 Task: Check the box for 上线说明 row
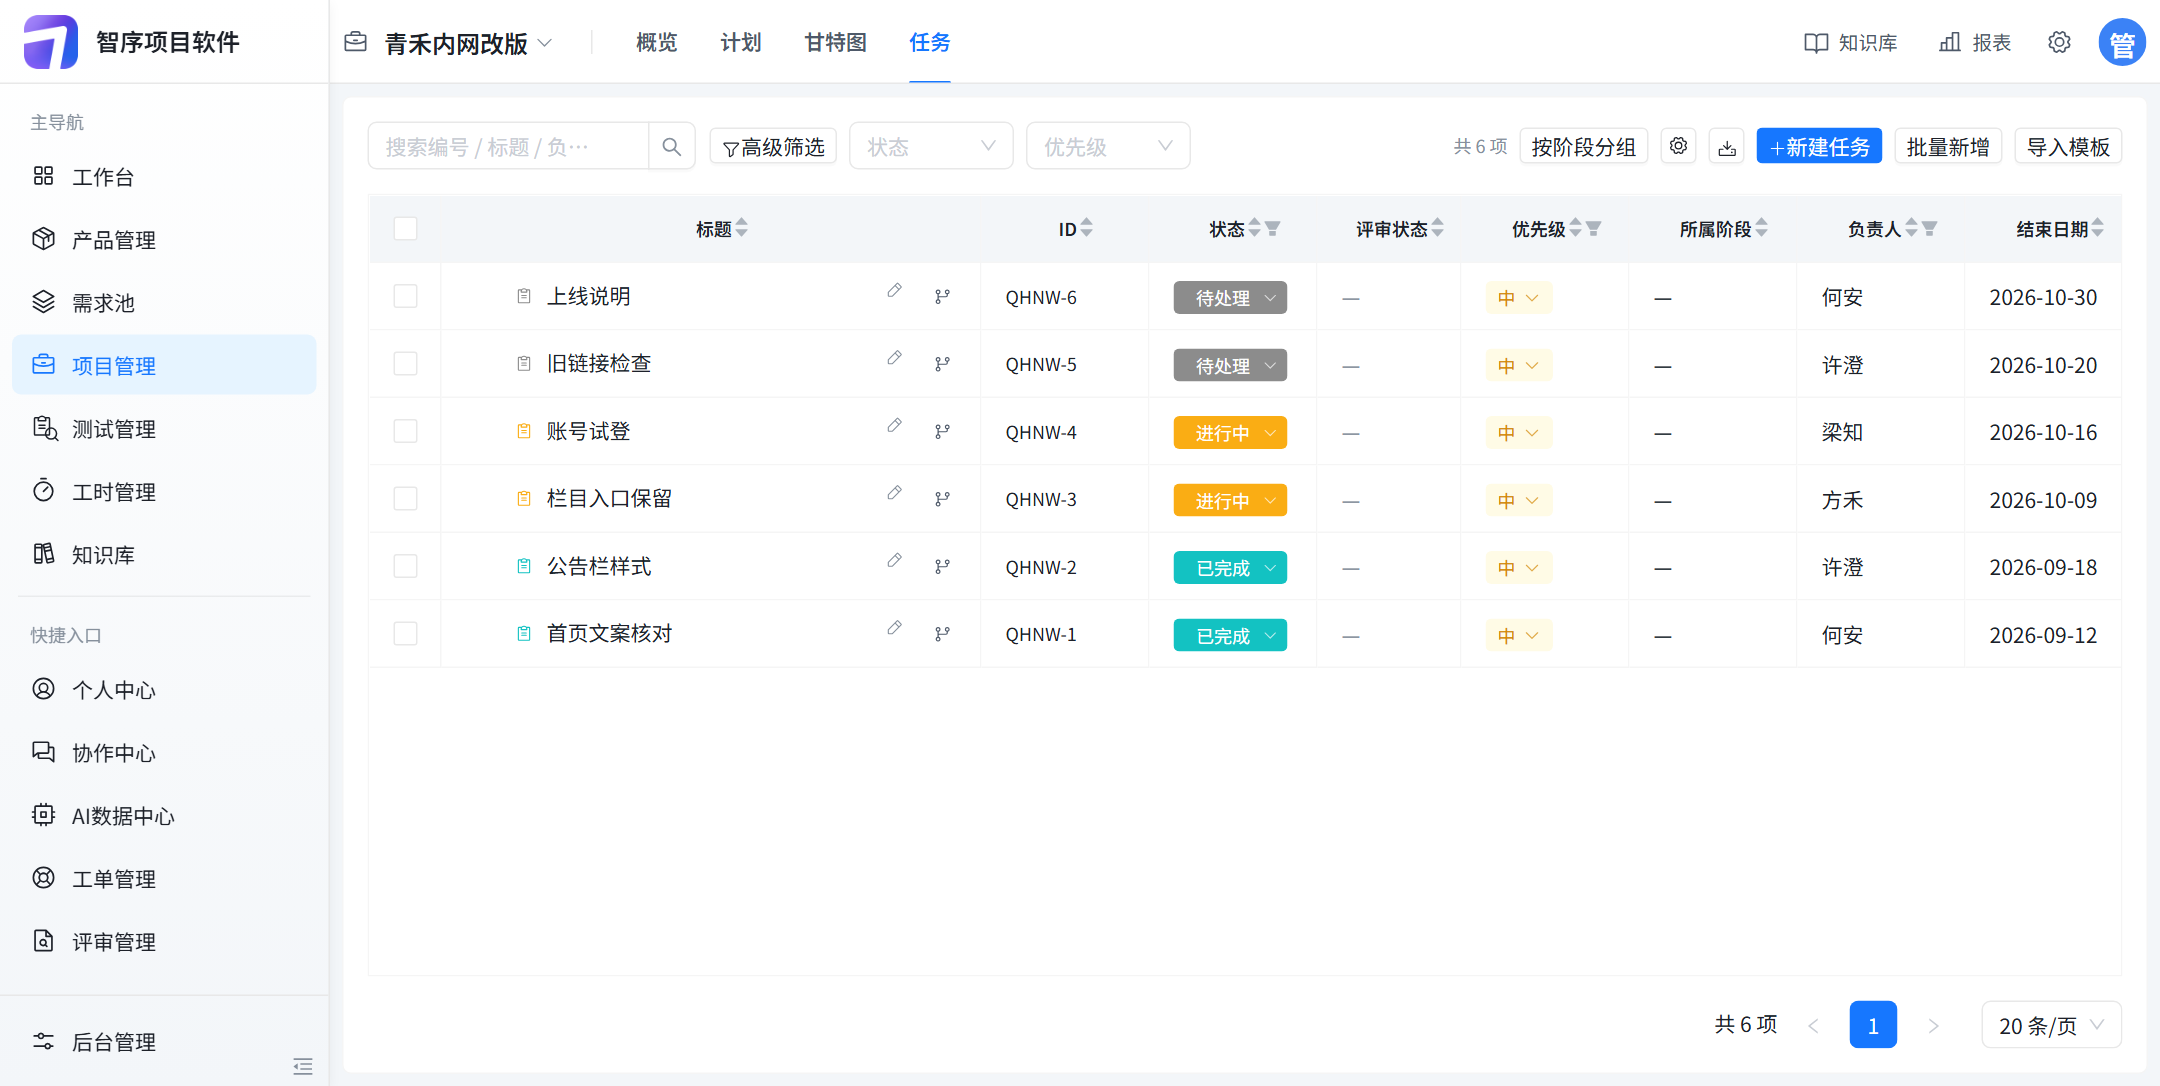point(405,297)
